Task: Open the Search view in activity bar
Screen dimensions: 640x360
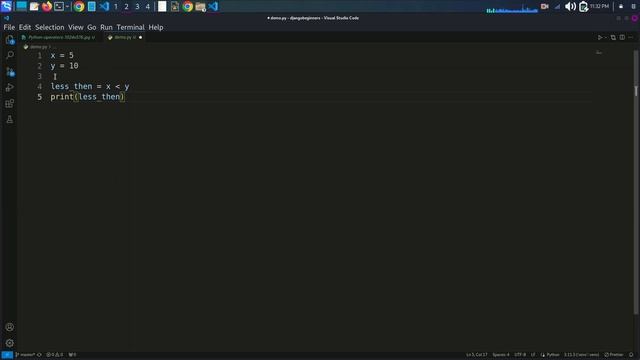Action: coord(10,55)
